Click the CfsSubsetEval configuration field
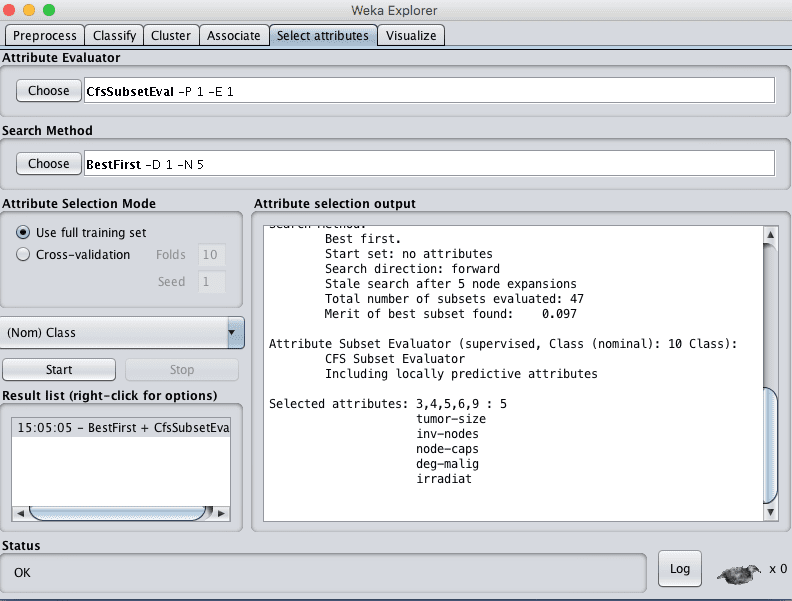 (429, 91)
